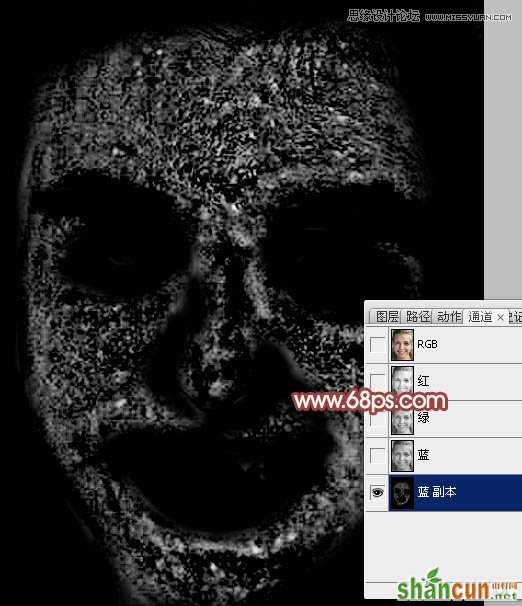Viewport: 522px width, 606px height.
Task: Select the 红 channel thumbnail
Action: tap(402, 381)
